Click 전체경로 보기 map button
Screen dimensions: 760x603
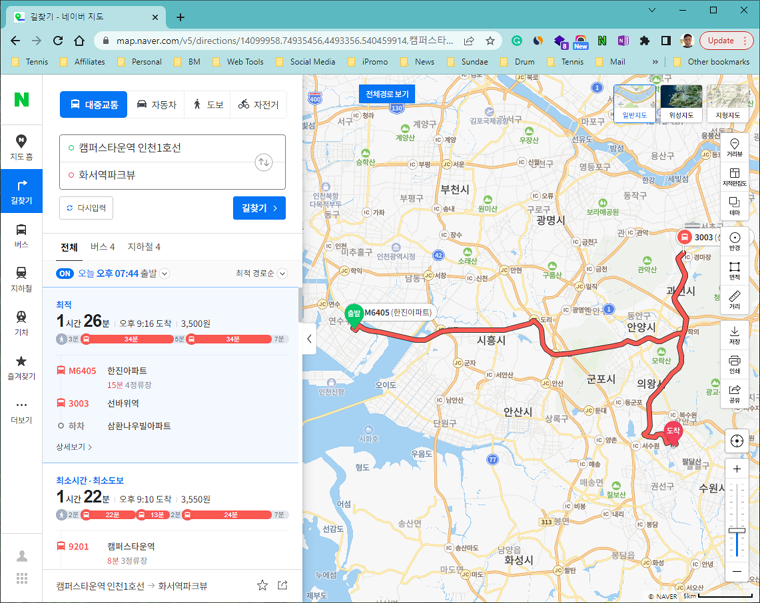387,94
